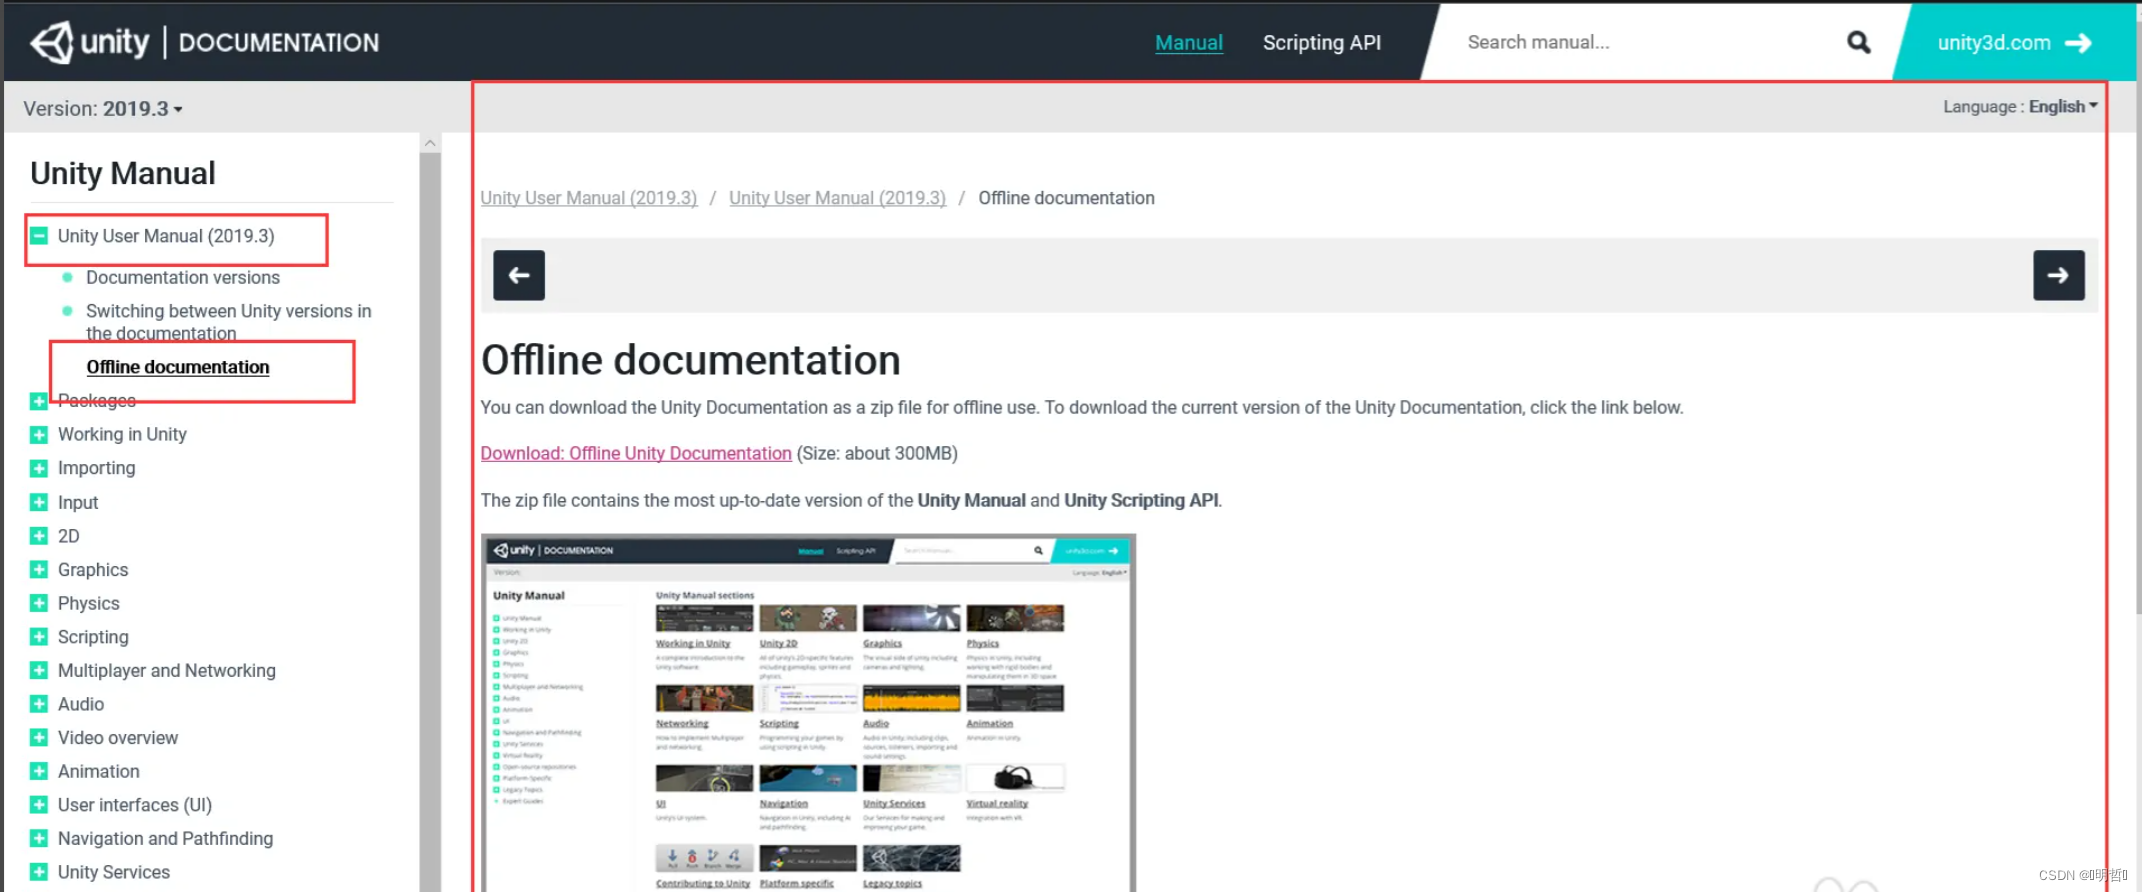Click the search magnifier icon
This screenshot has width=2142, height=892.
[x=1858, y=42]
